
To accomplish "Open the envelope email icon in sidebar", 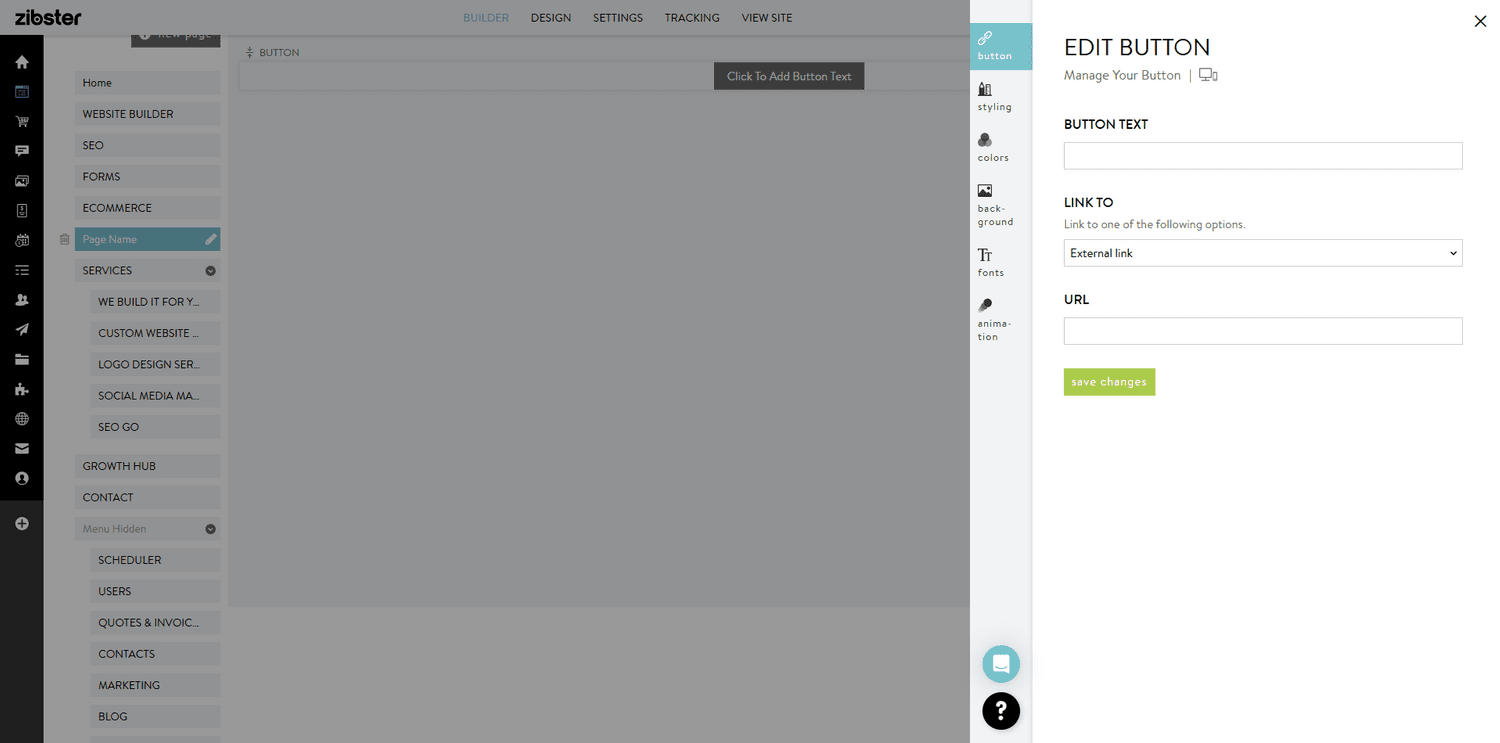I will point(21,449).
